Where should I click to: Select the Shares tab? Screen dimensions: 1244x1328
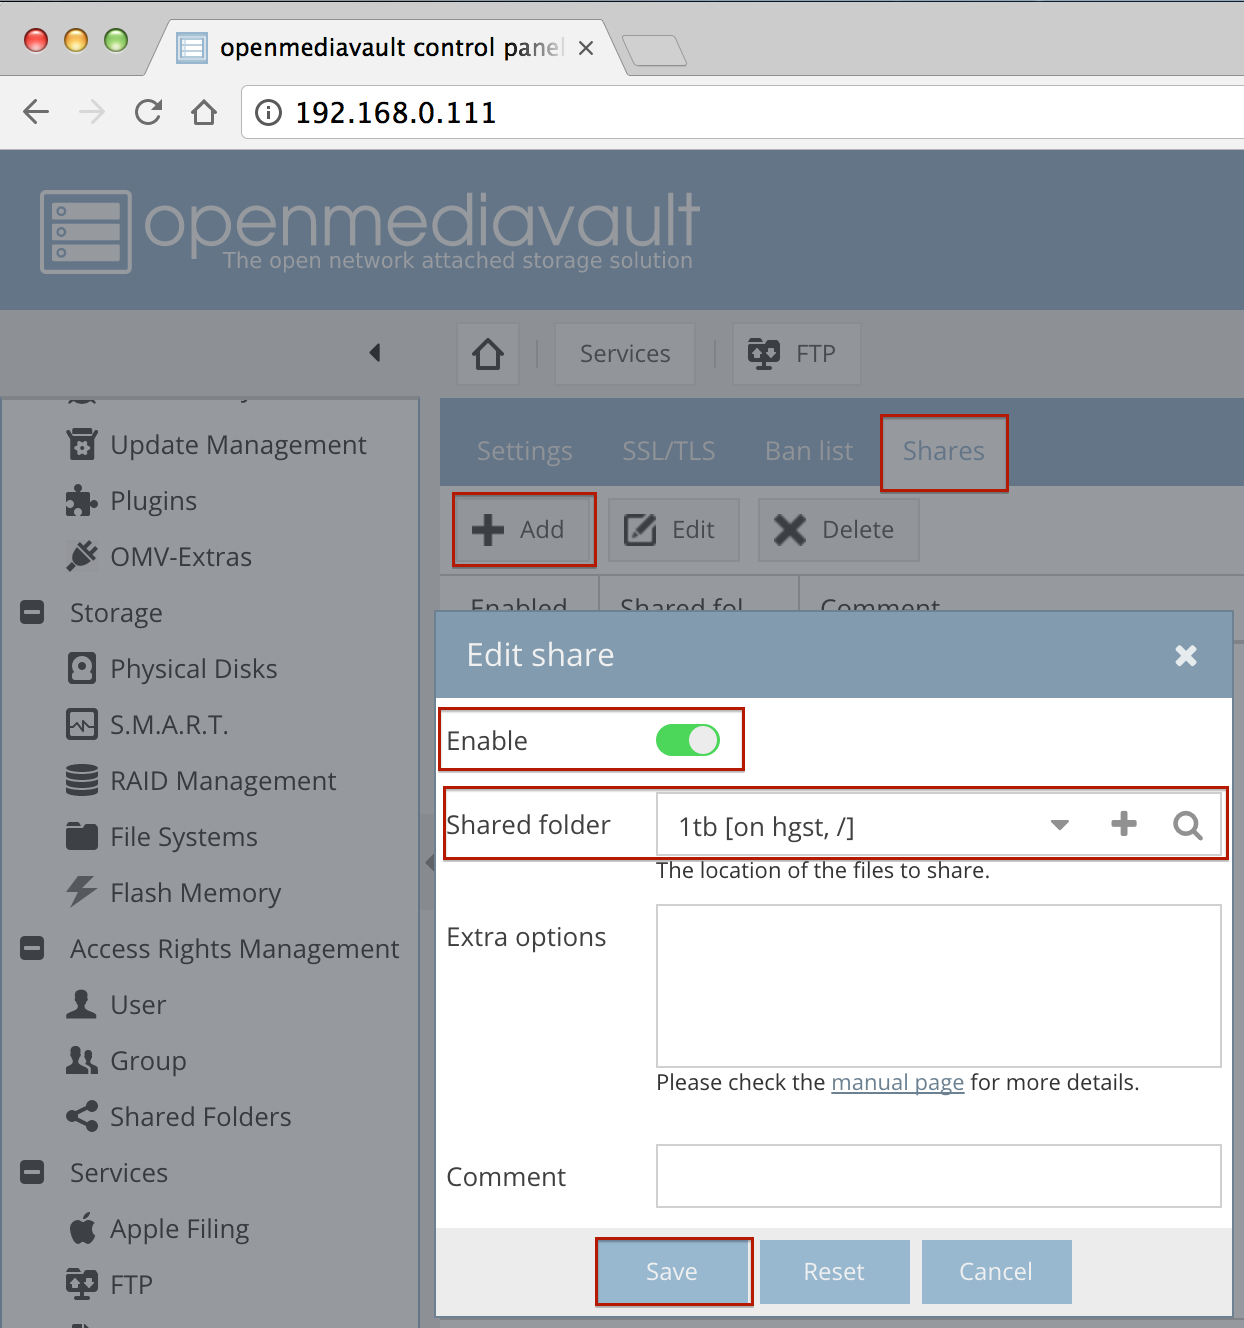tap(944, 451)
